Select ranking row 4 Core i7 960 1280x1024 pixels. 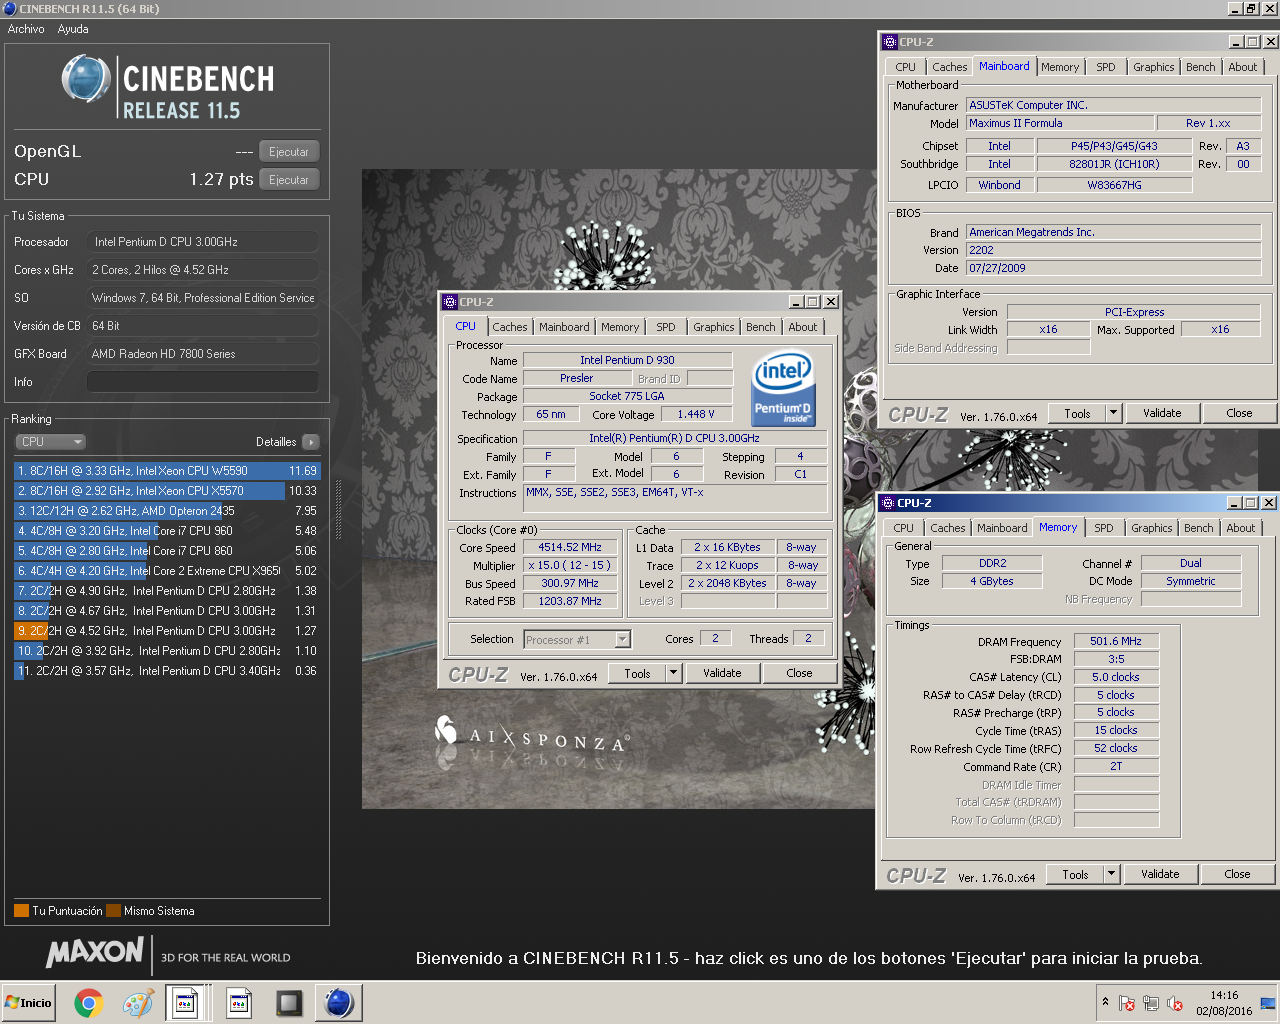pyautogui.click(x=167, y=530)
